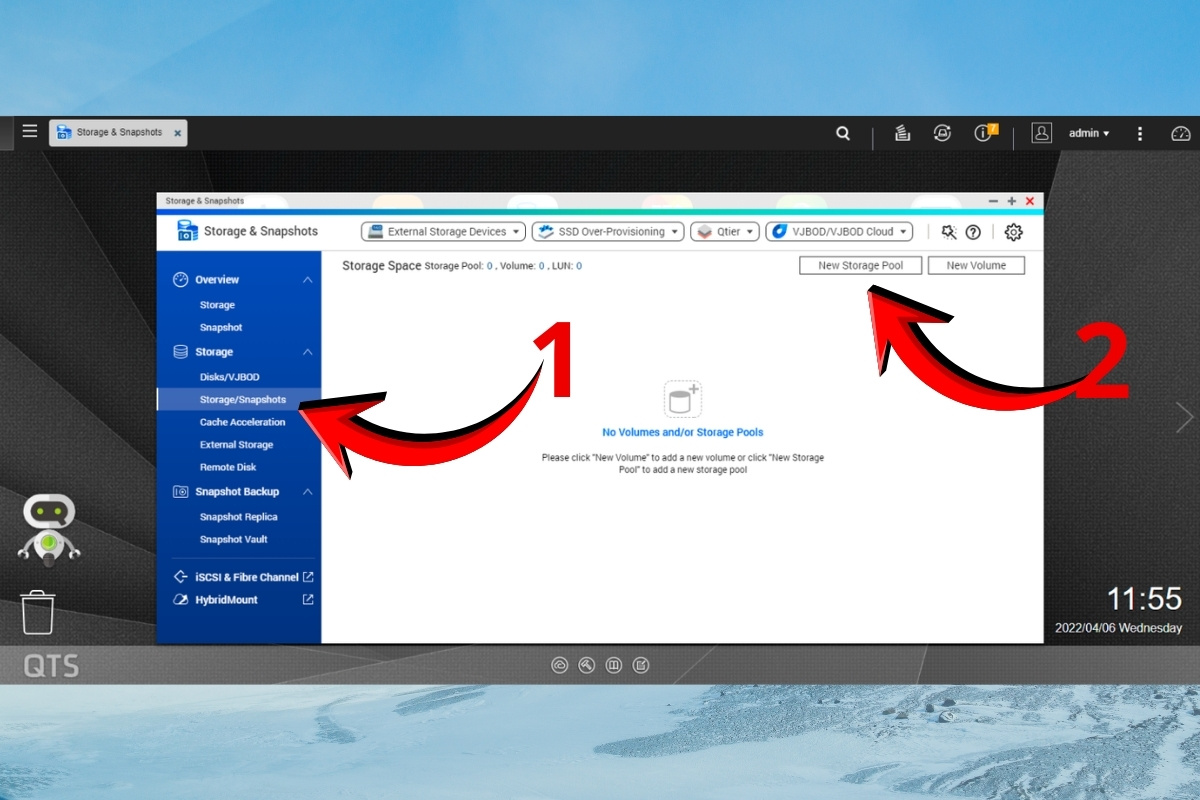1200x800 pixels.
Task: Click the Storage disk stack icon in the sidebar
Action: 181,352
